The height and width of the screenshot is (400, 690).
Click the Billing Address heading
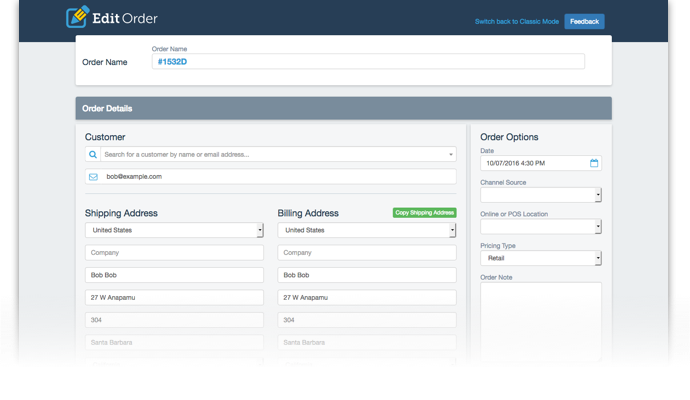[308, 213]
